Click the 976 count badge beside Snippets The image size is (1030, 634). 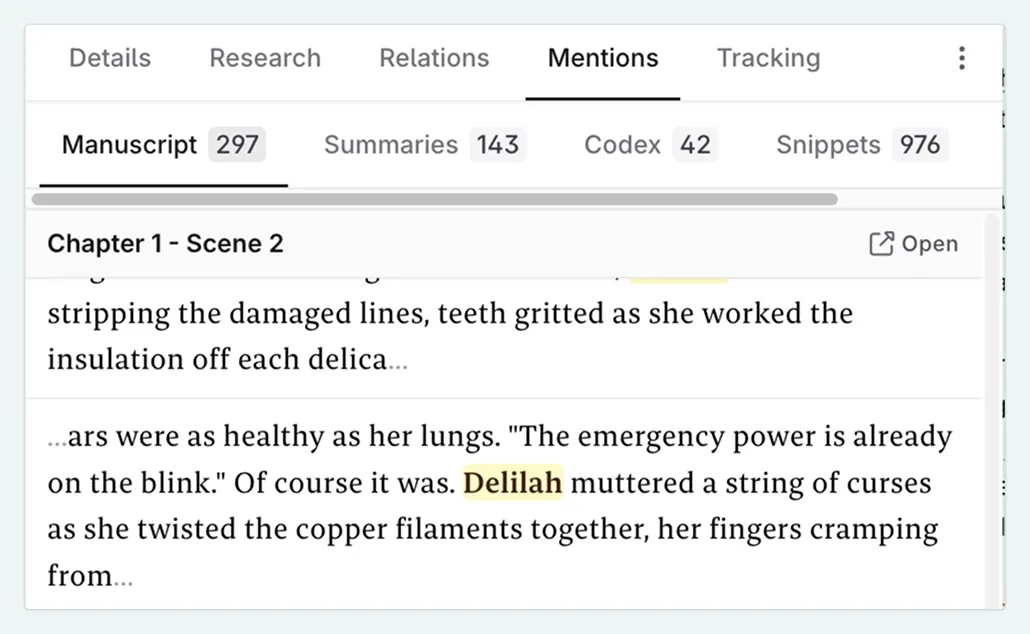click(x=919, y=145)
